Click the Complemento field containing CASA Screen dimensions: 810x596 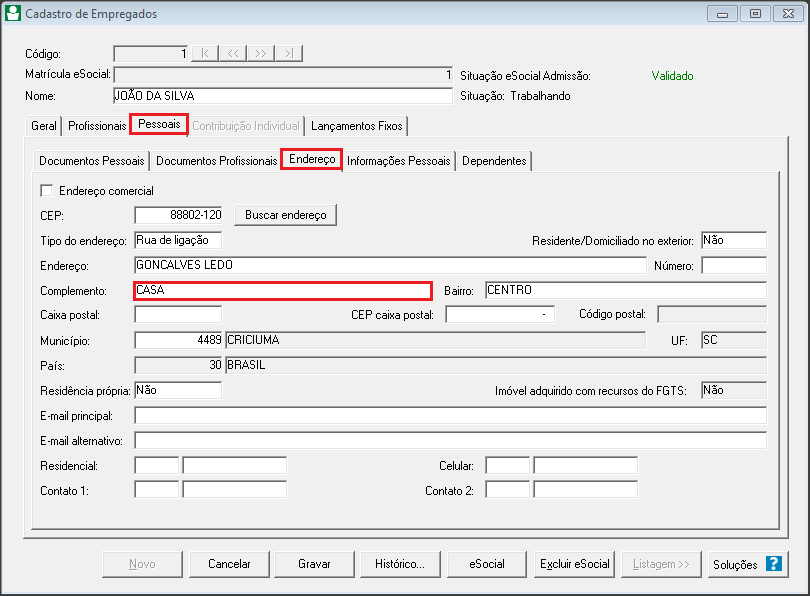click(282, 291)
